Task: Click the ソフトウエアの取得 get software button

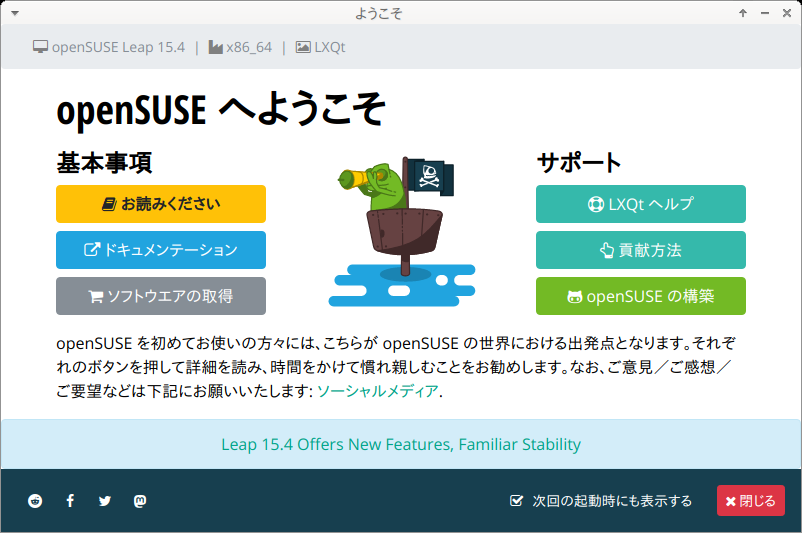Action: tap(161, 296)
